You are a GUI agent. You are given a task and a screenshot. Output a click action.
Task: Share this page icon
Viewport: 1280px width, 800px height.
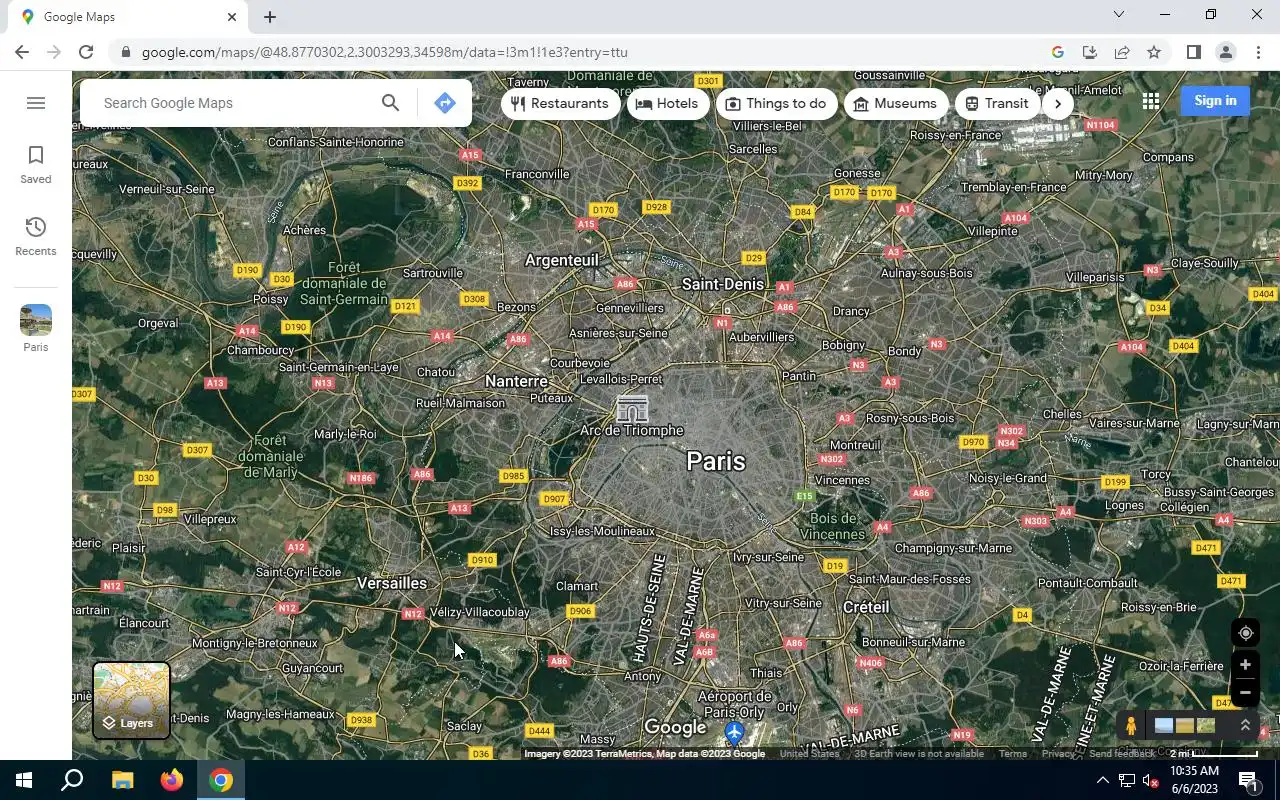[1122, 52]
